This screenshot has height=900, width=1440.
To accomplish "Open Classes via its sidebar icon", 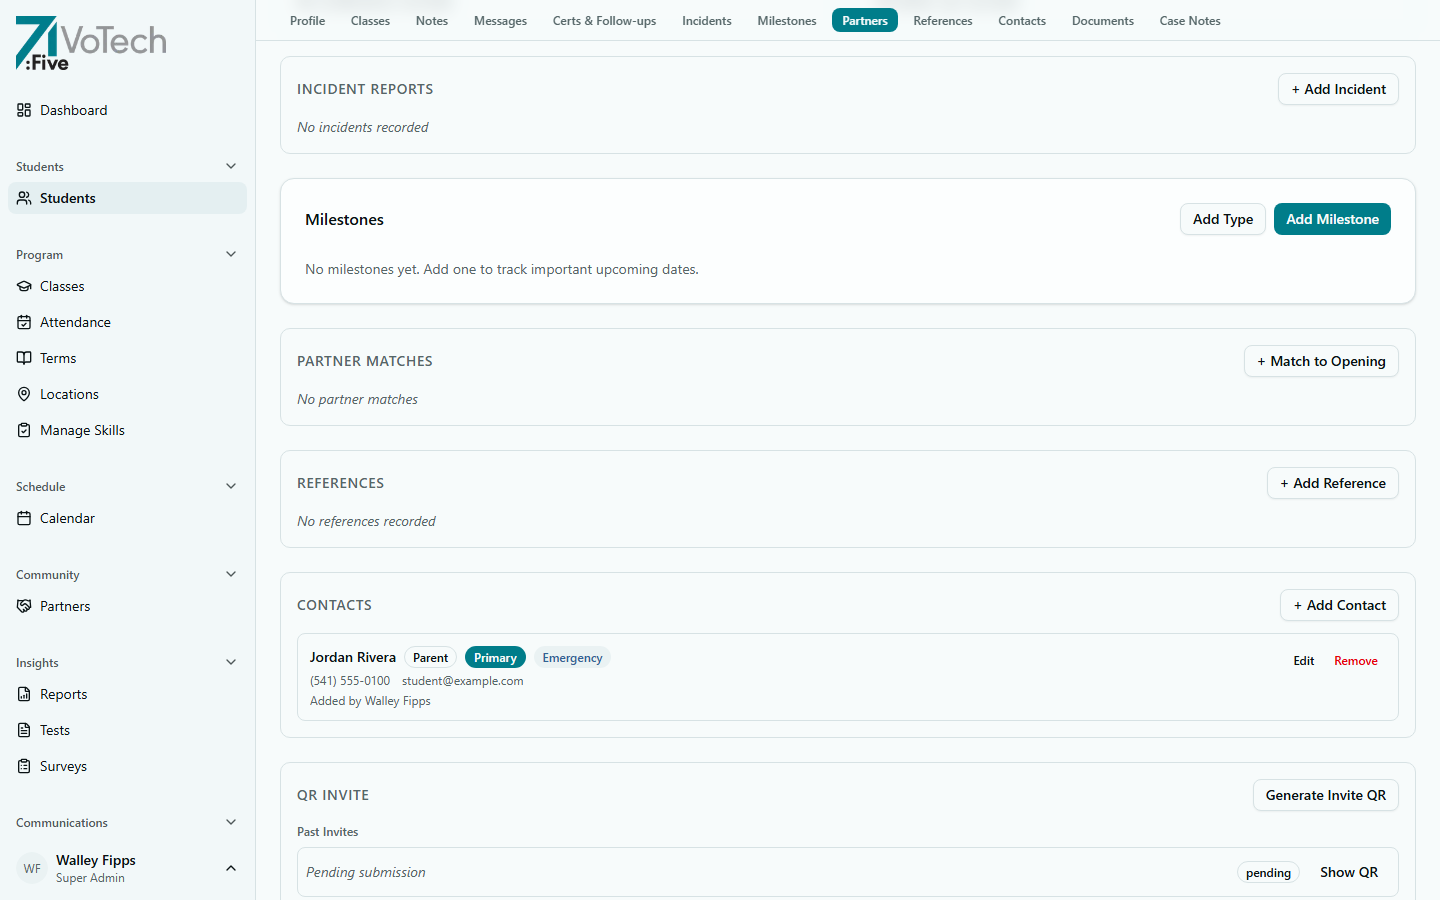I will tap(24, 286).
